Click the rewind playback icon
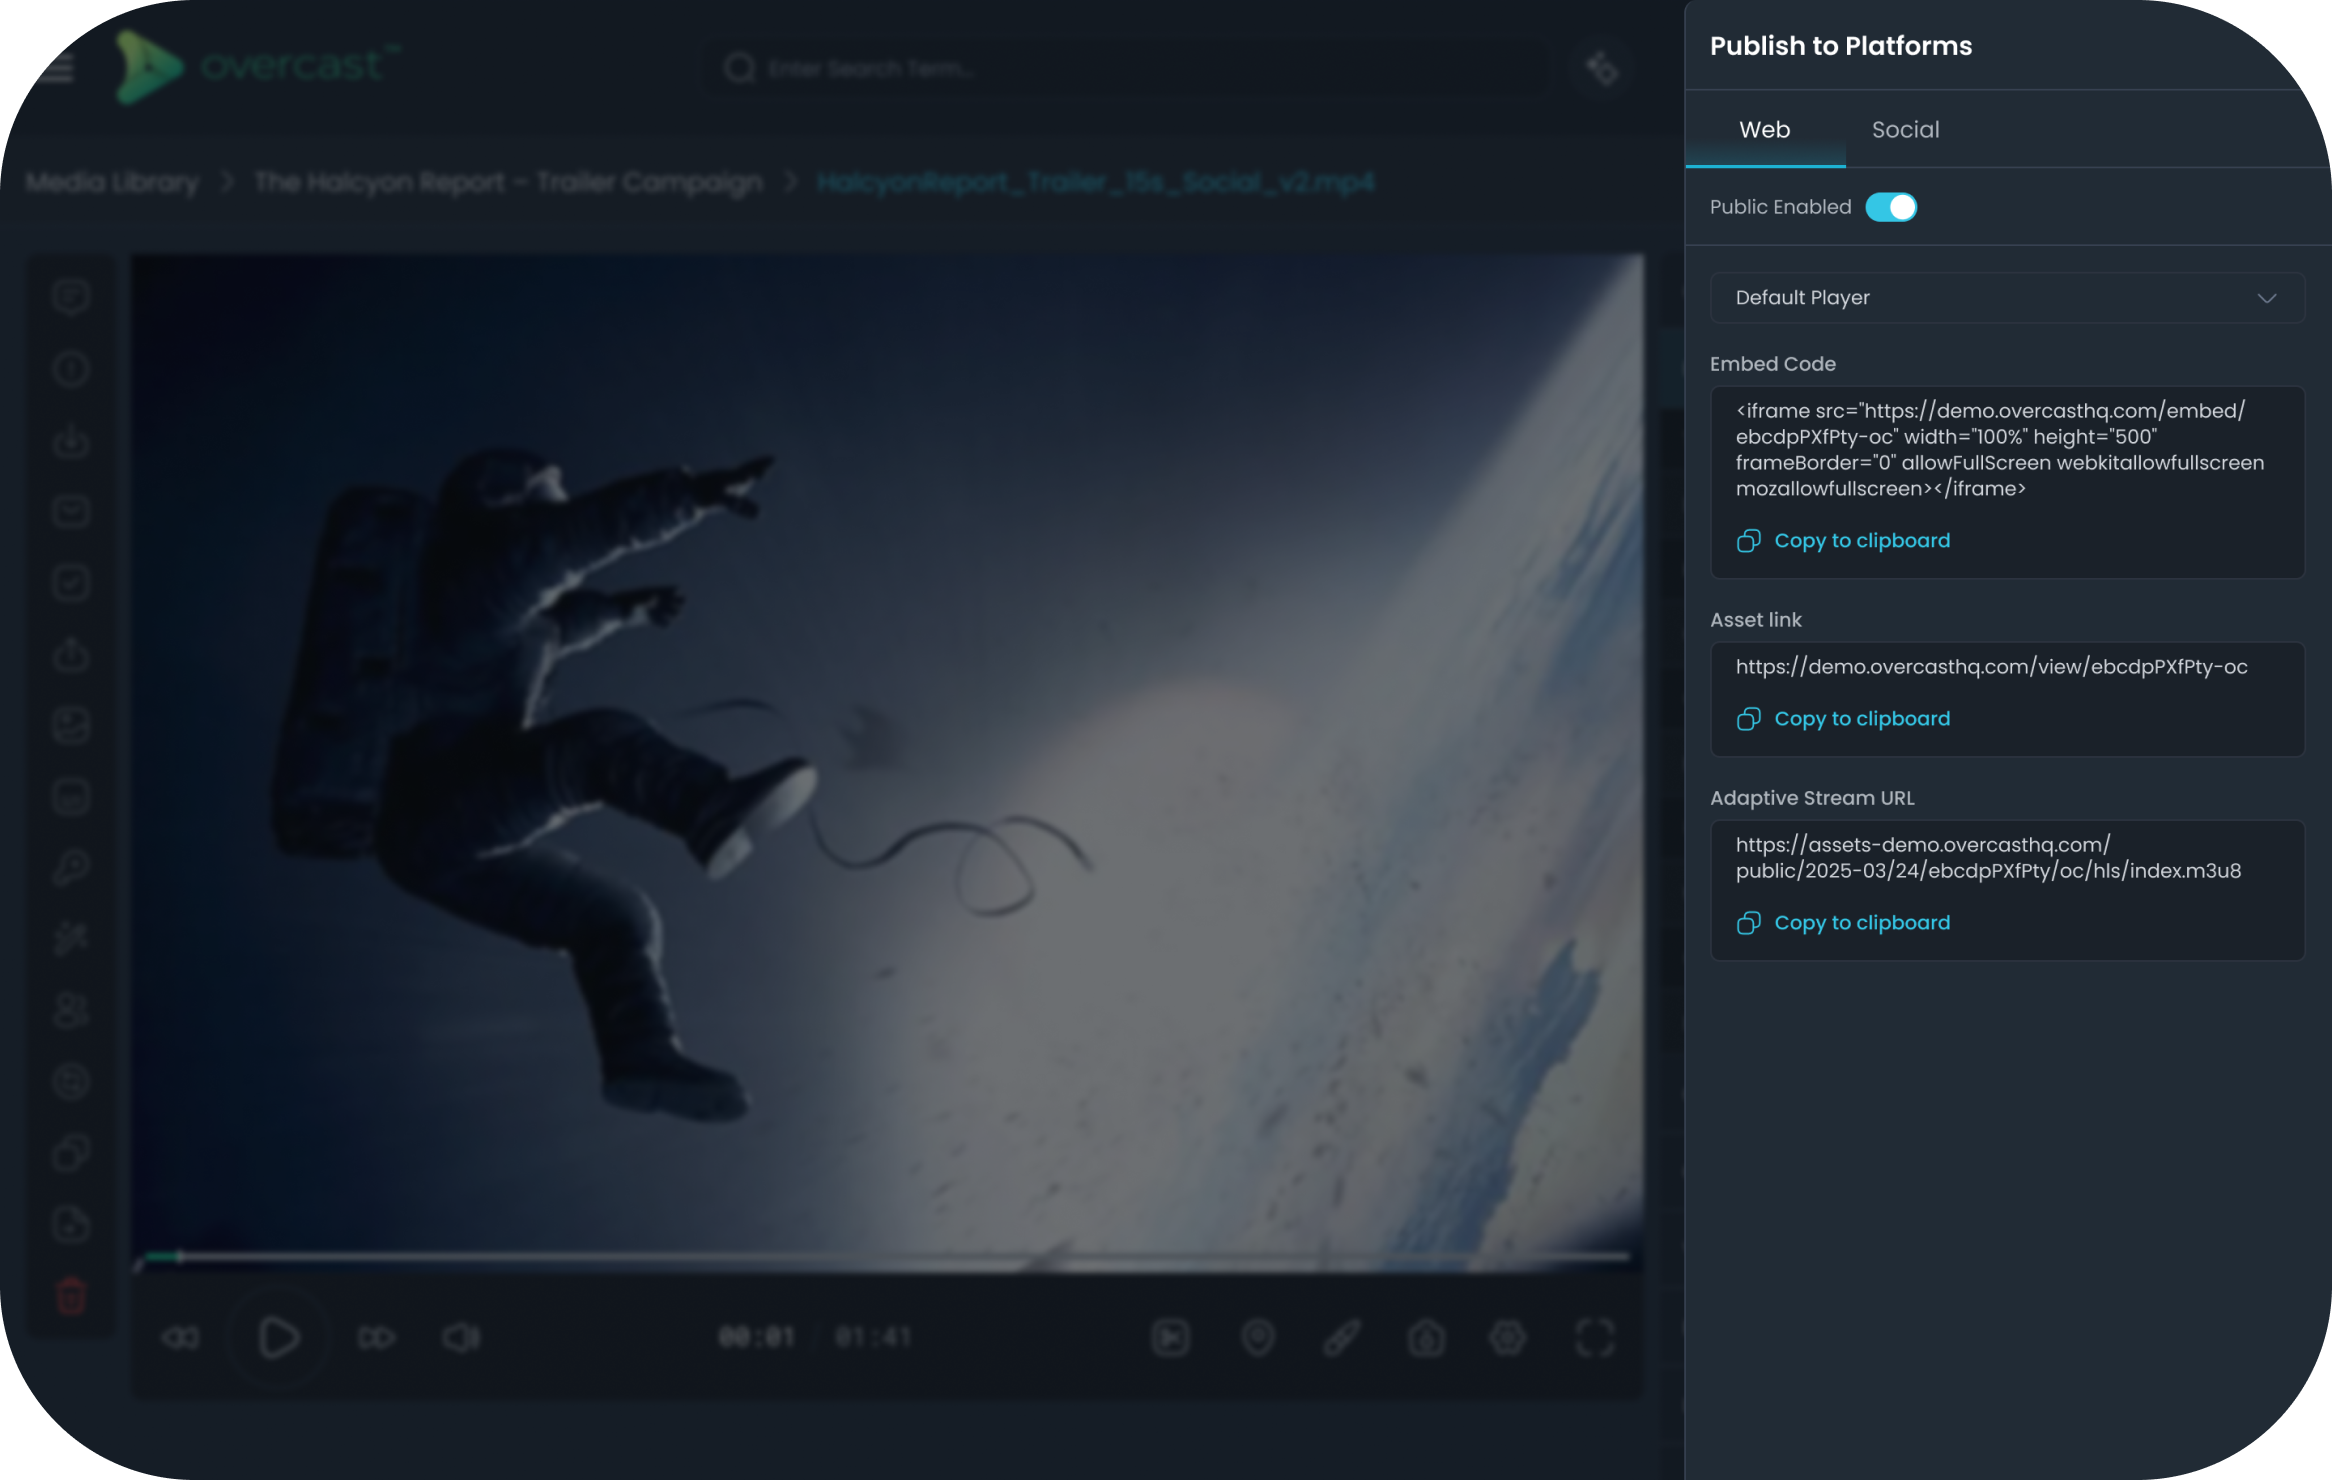This screenshot has height=1480, width=2332. pyautogui.click(x=181, y=1338)
